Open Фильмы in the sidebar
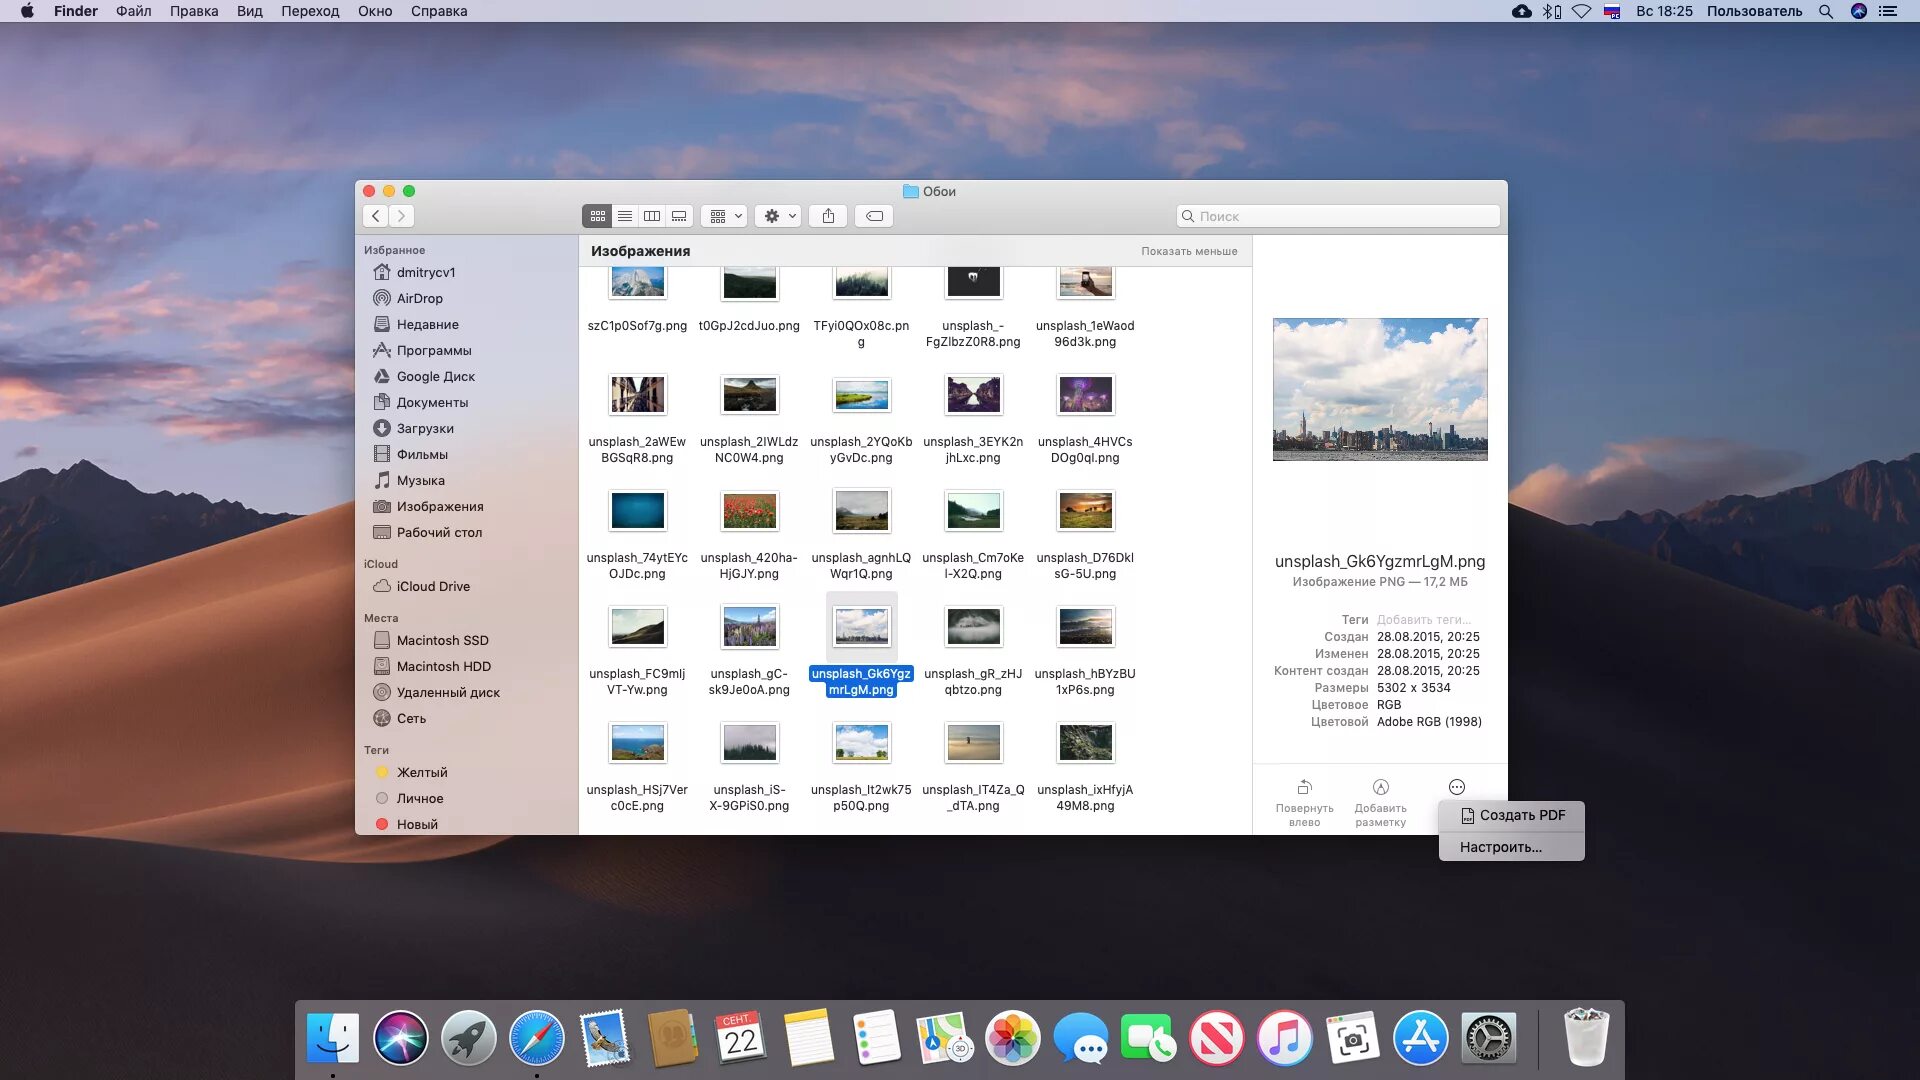Viewport: 1920px width, 1080px height. pos(422,454)
